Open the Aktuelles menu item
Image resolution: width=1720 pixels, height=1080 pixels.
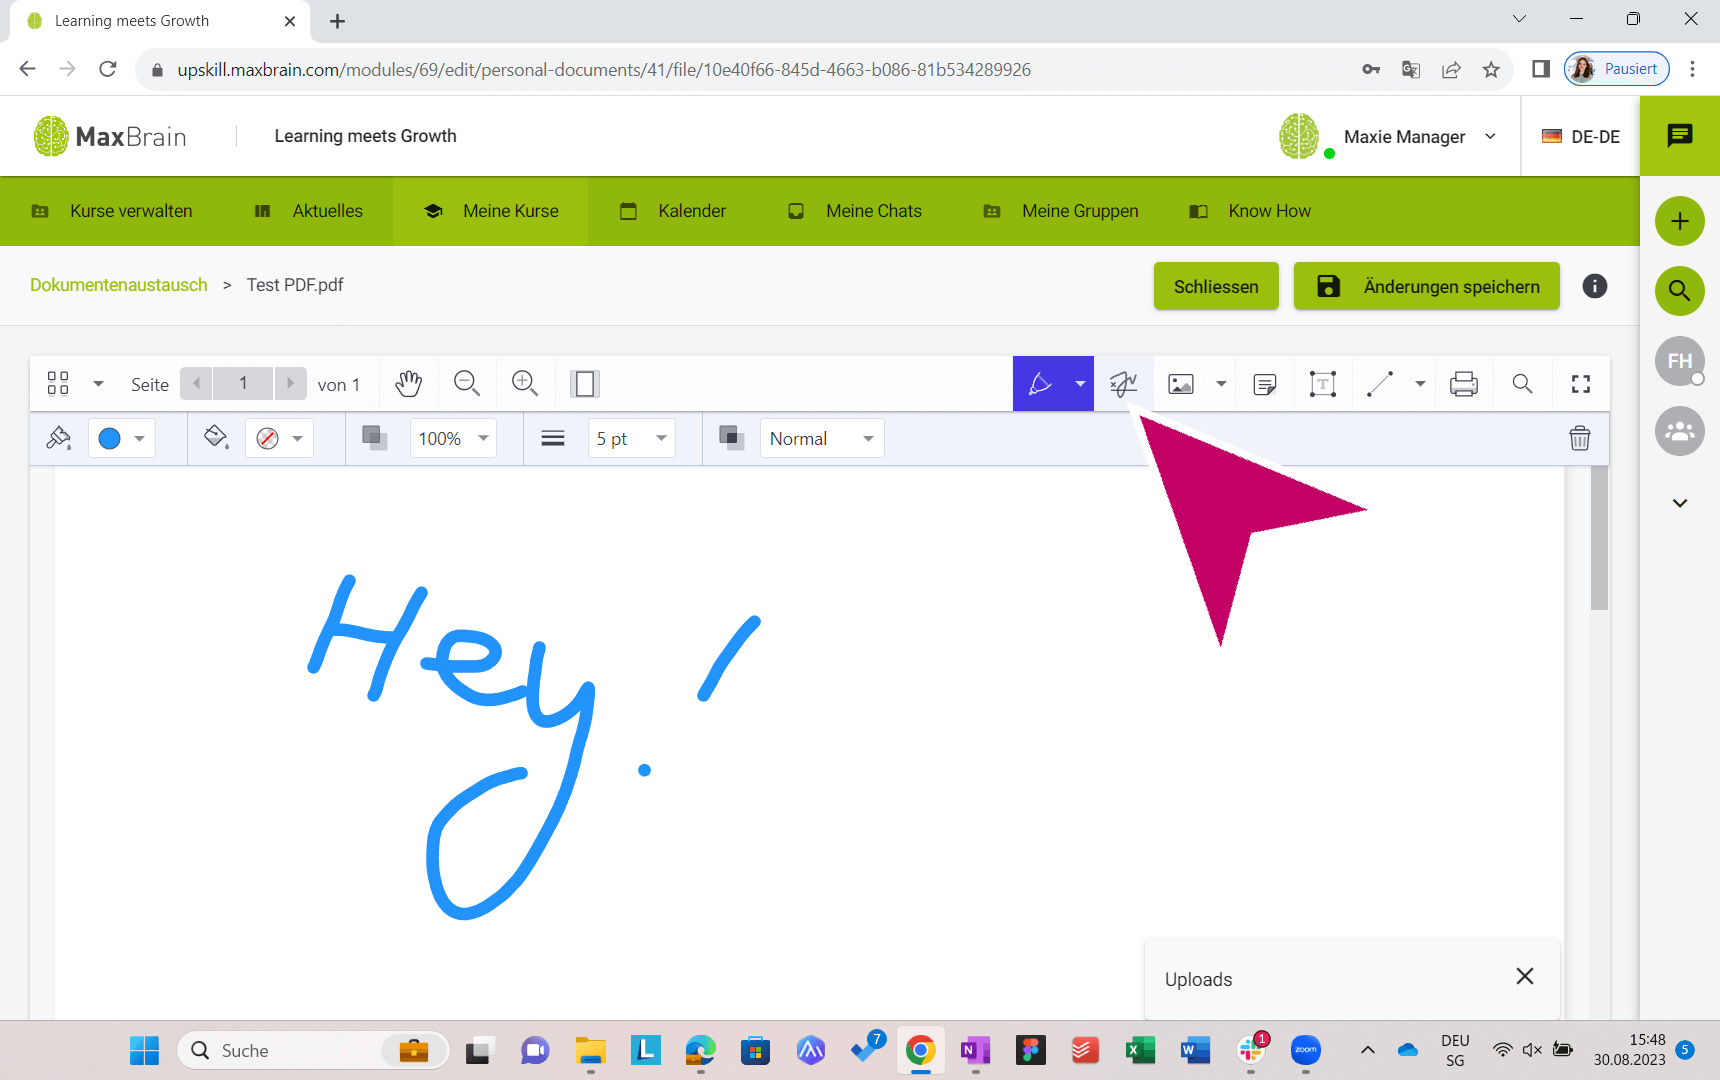(308, 211)
